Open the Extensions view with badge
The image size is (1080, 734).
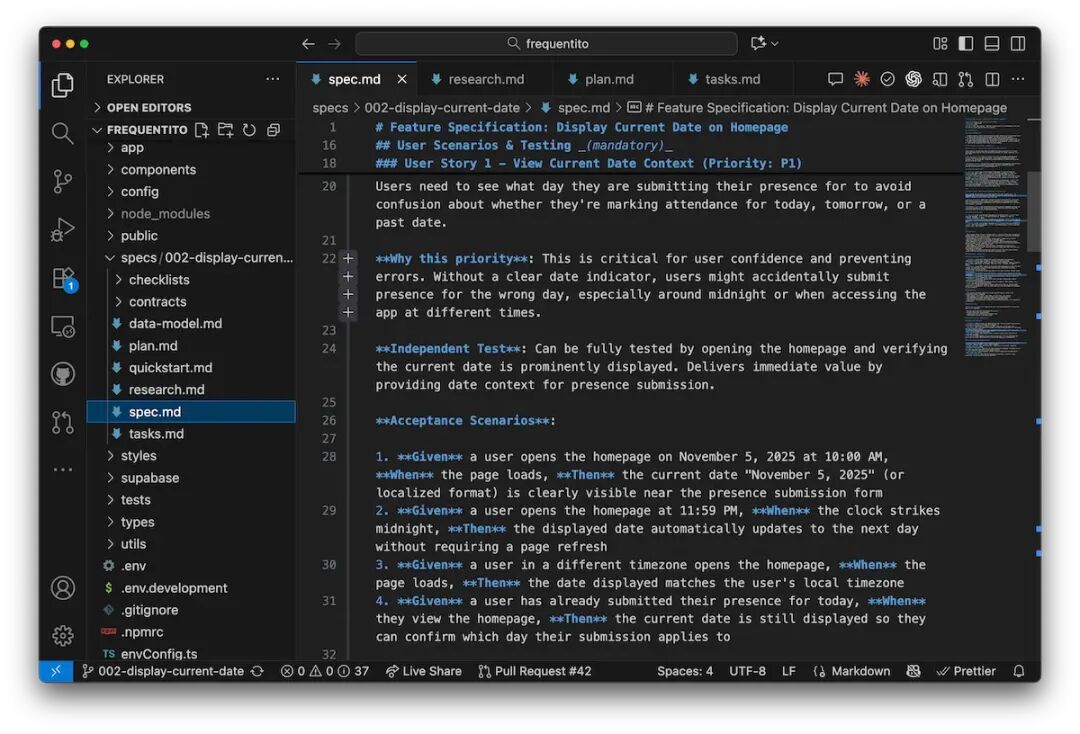point(64,279)
